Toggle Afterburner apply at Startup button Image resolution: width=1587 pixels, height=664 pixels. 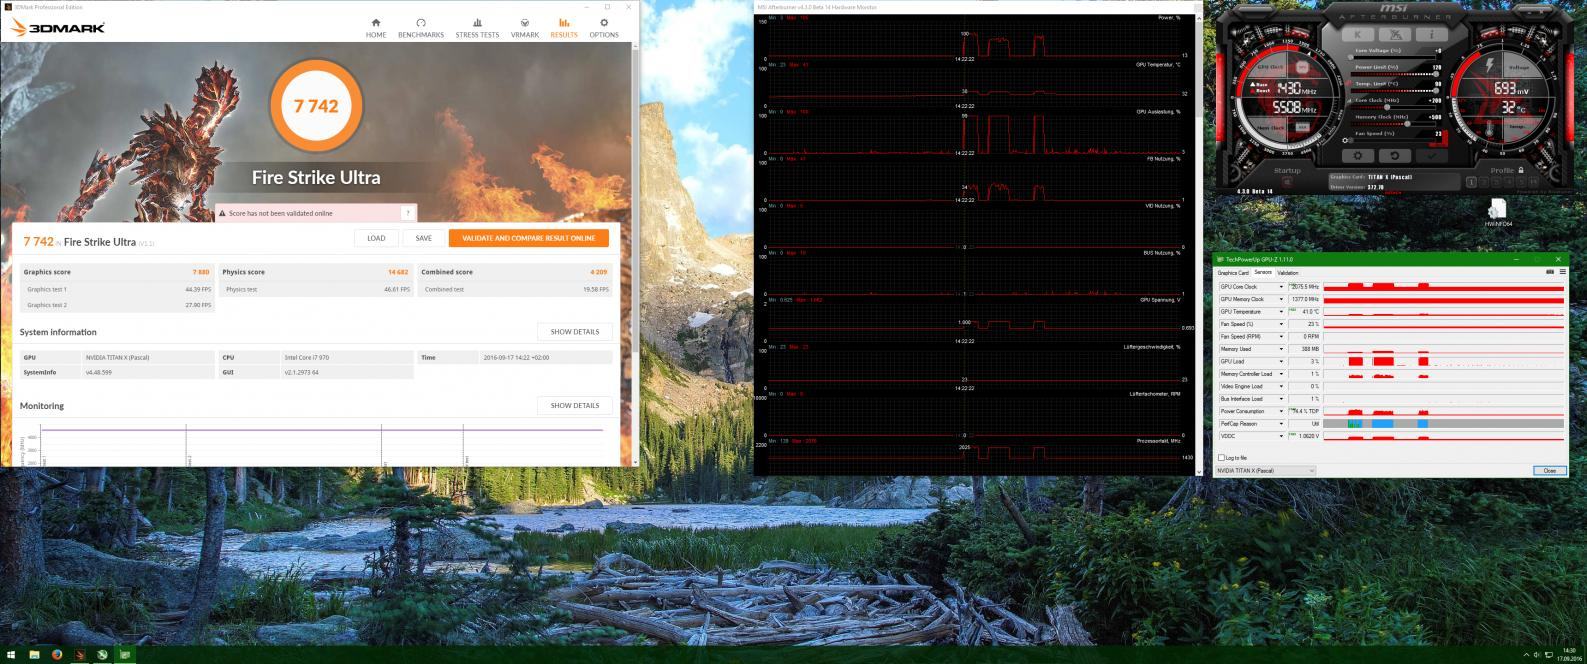click(1287, 182)
